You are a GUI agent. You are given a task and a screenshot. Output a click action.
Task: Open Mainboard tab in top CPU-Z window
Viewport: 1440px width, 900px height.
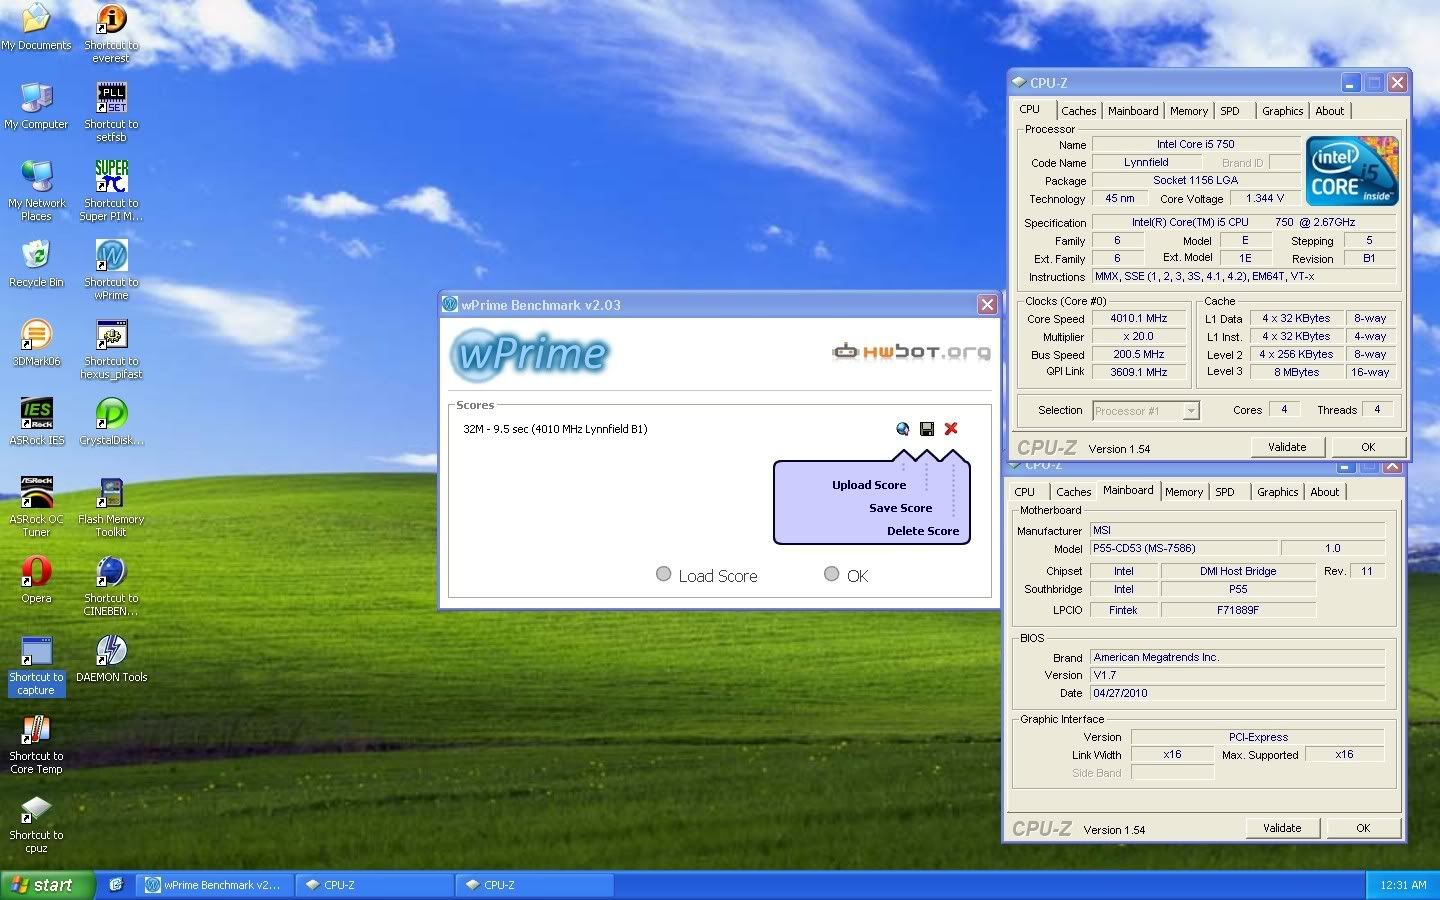1133,111
